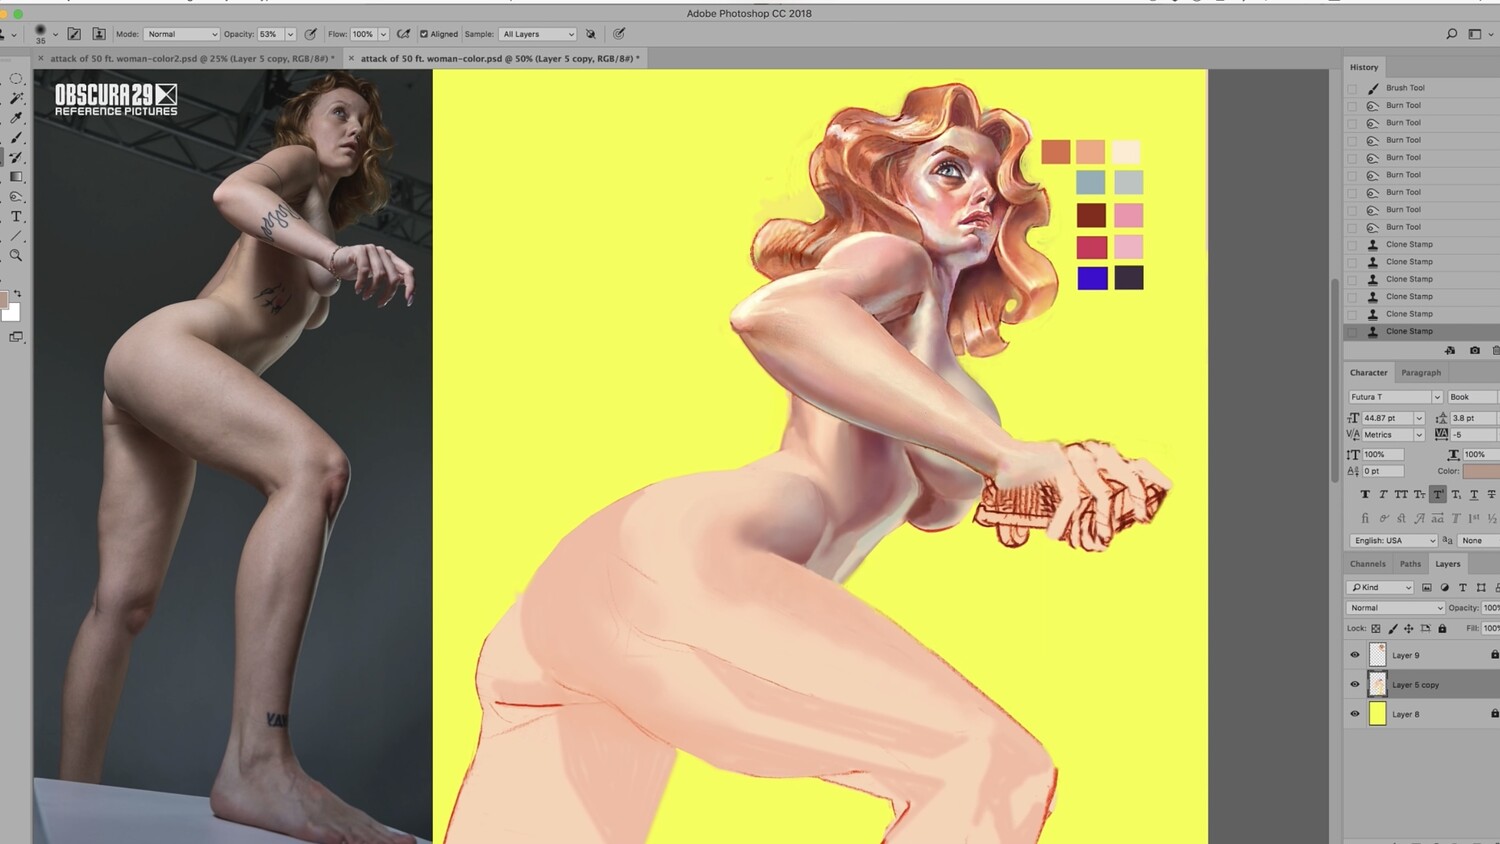Select the Line tool
This screenshot has height=844, width=1500.
pyautogui.click(x=16, y=236)
